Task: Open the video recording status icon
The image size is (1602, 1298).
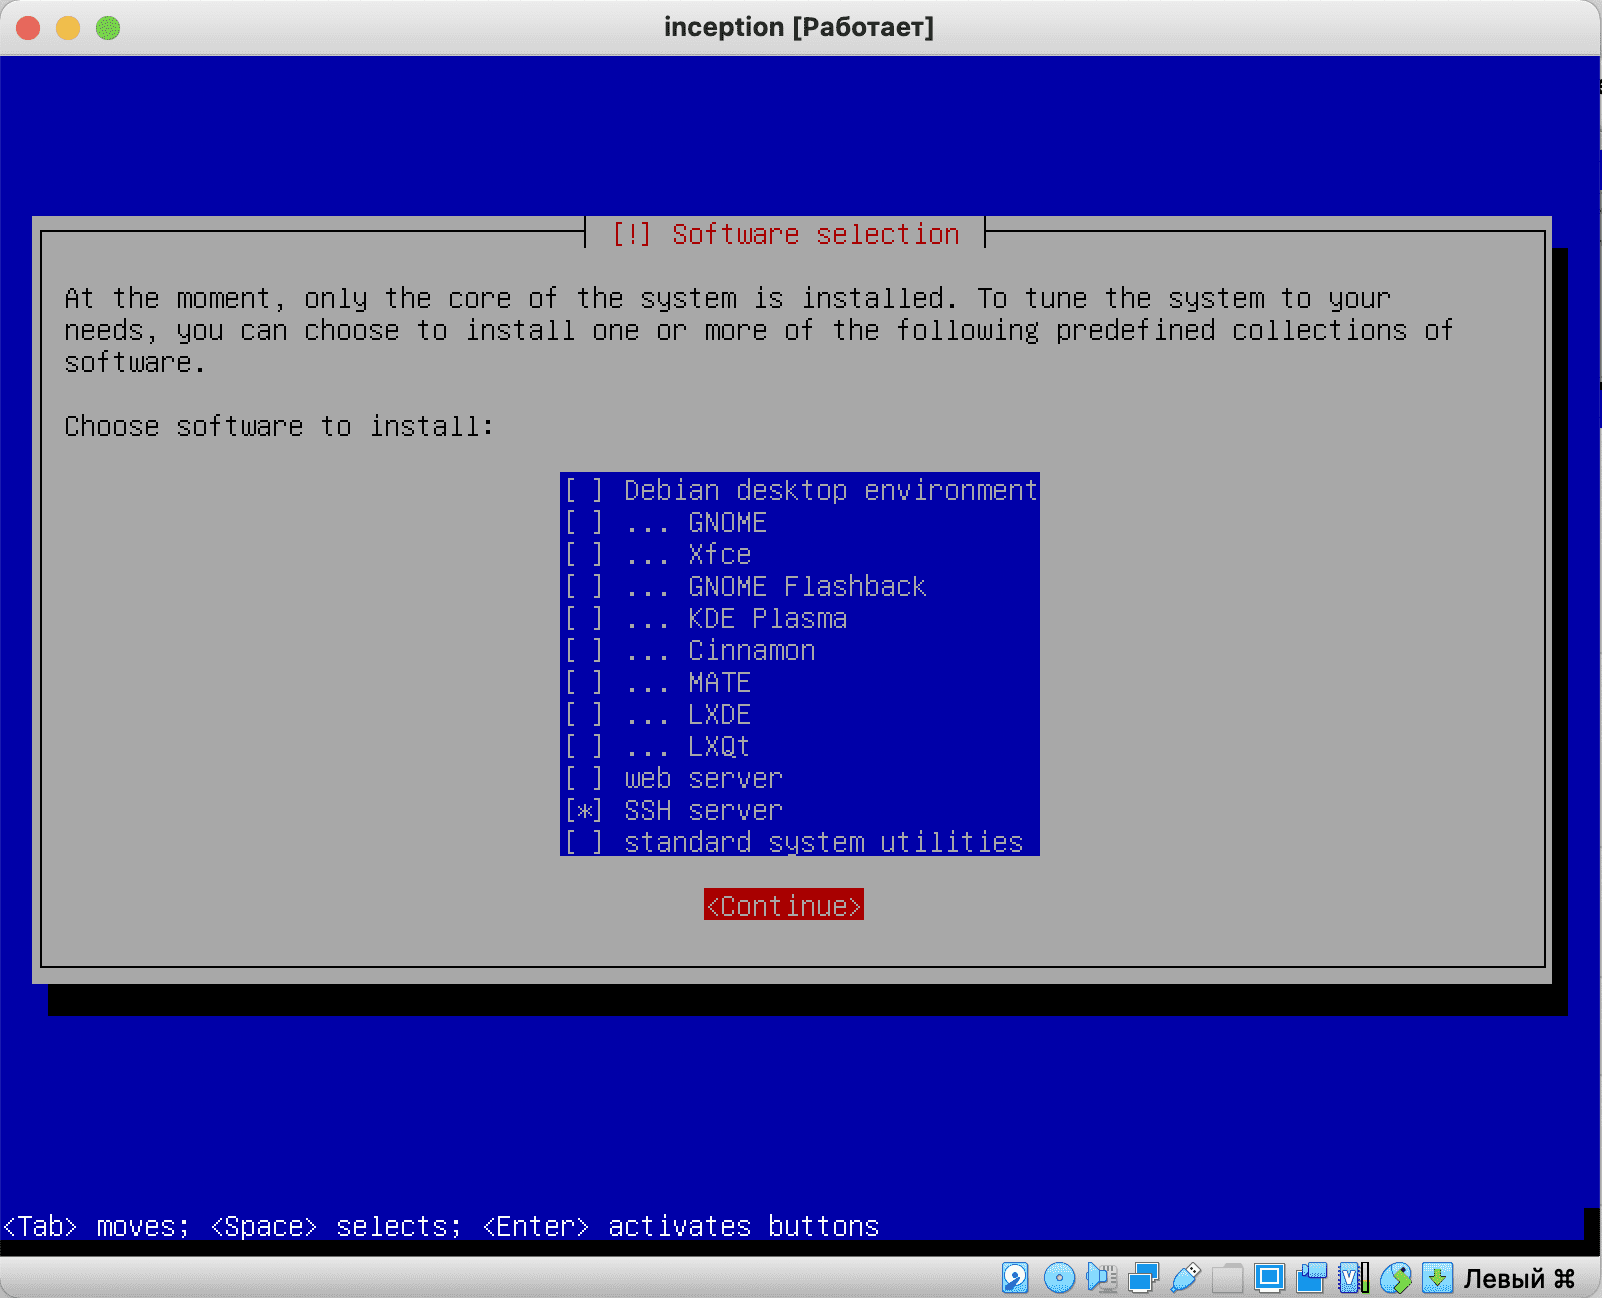Action: (x=1312, y=1277)
